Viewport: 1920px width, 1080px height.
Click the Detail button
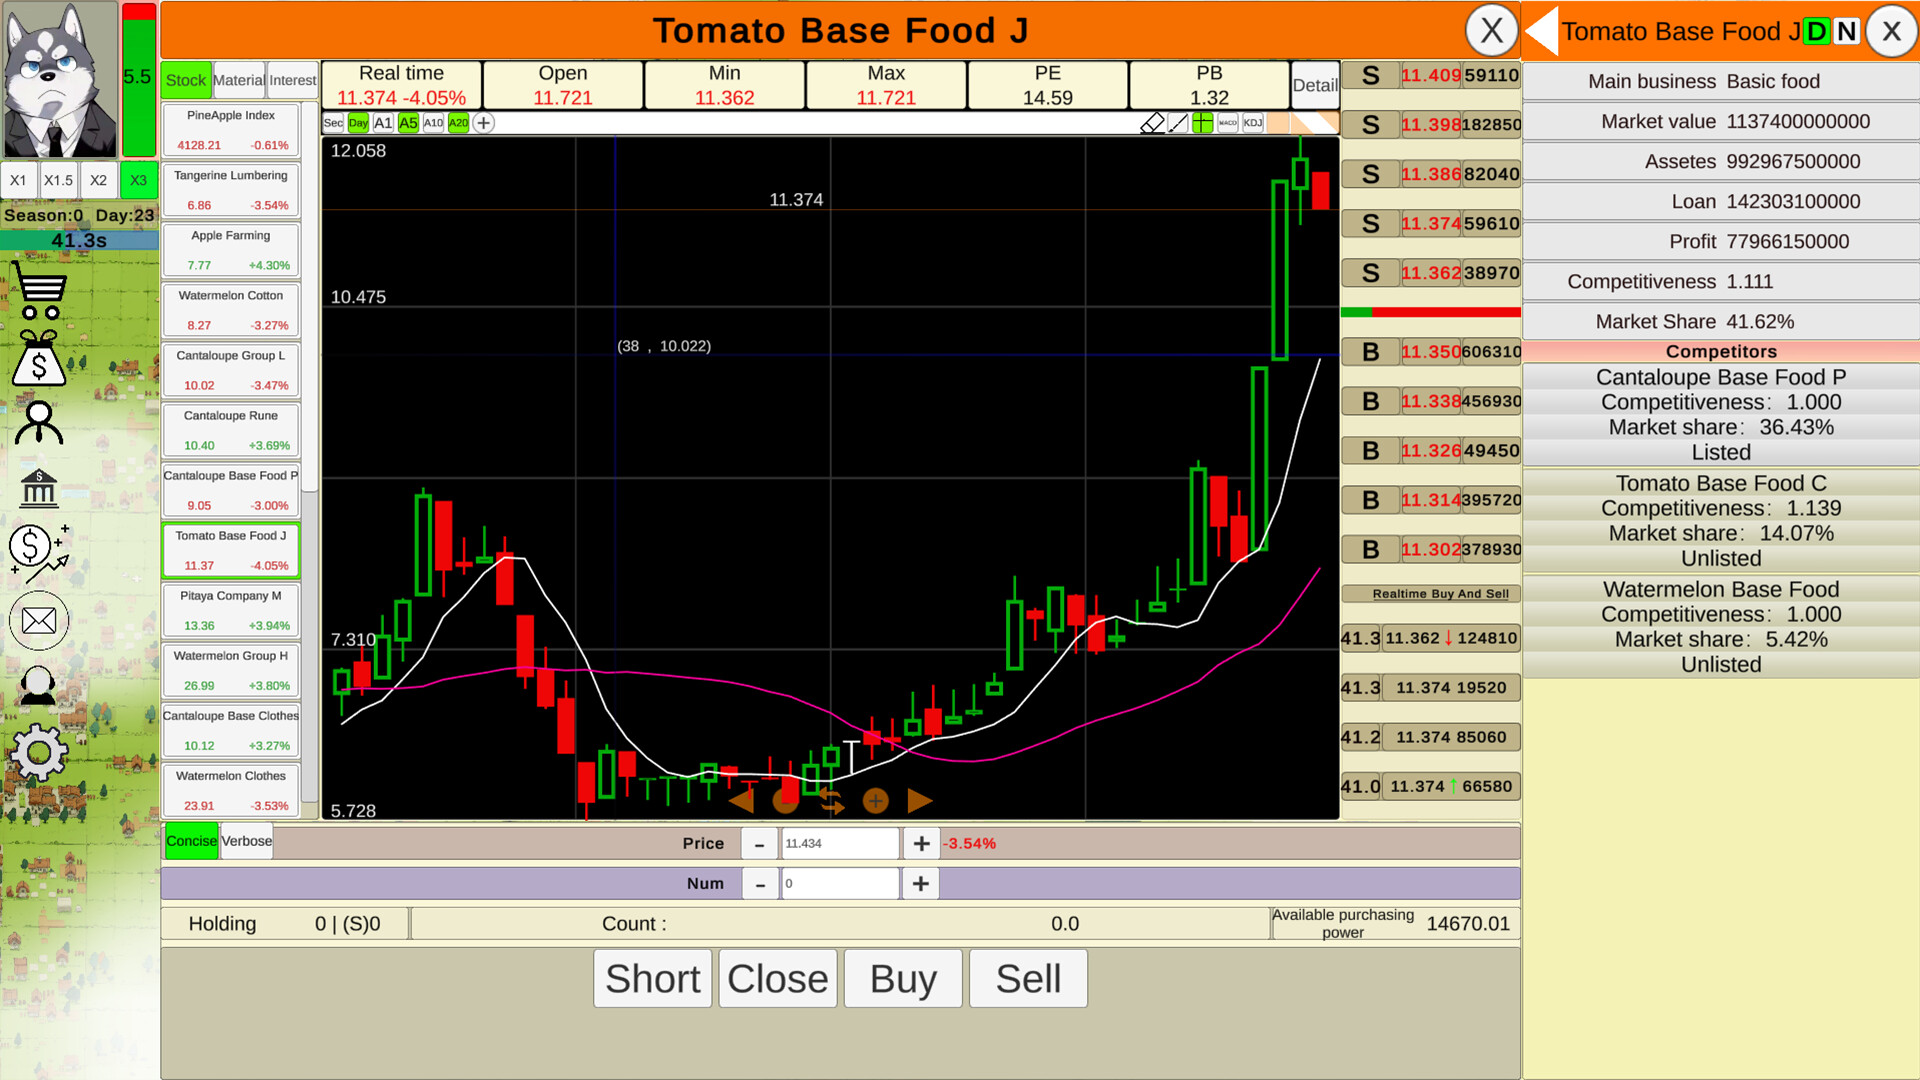click(x=1314, y=85)
